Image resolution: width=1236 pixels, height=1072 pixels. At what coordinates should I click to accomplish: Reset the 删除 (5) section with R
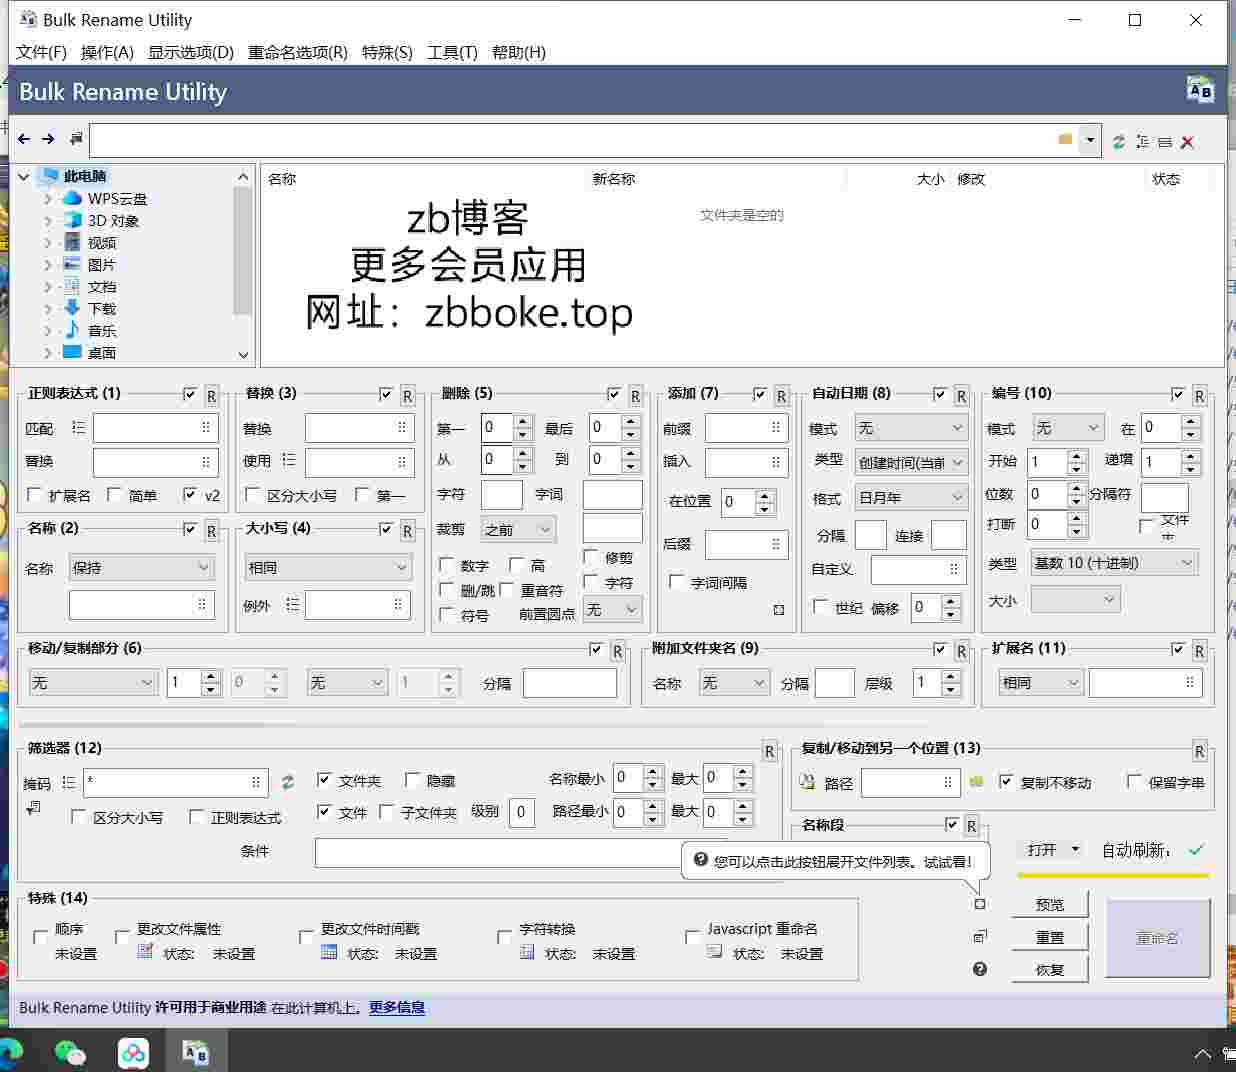[635, 395]
